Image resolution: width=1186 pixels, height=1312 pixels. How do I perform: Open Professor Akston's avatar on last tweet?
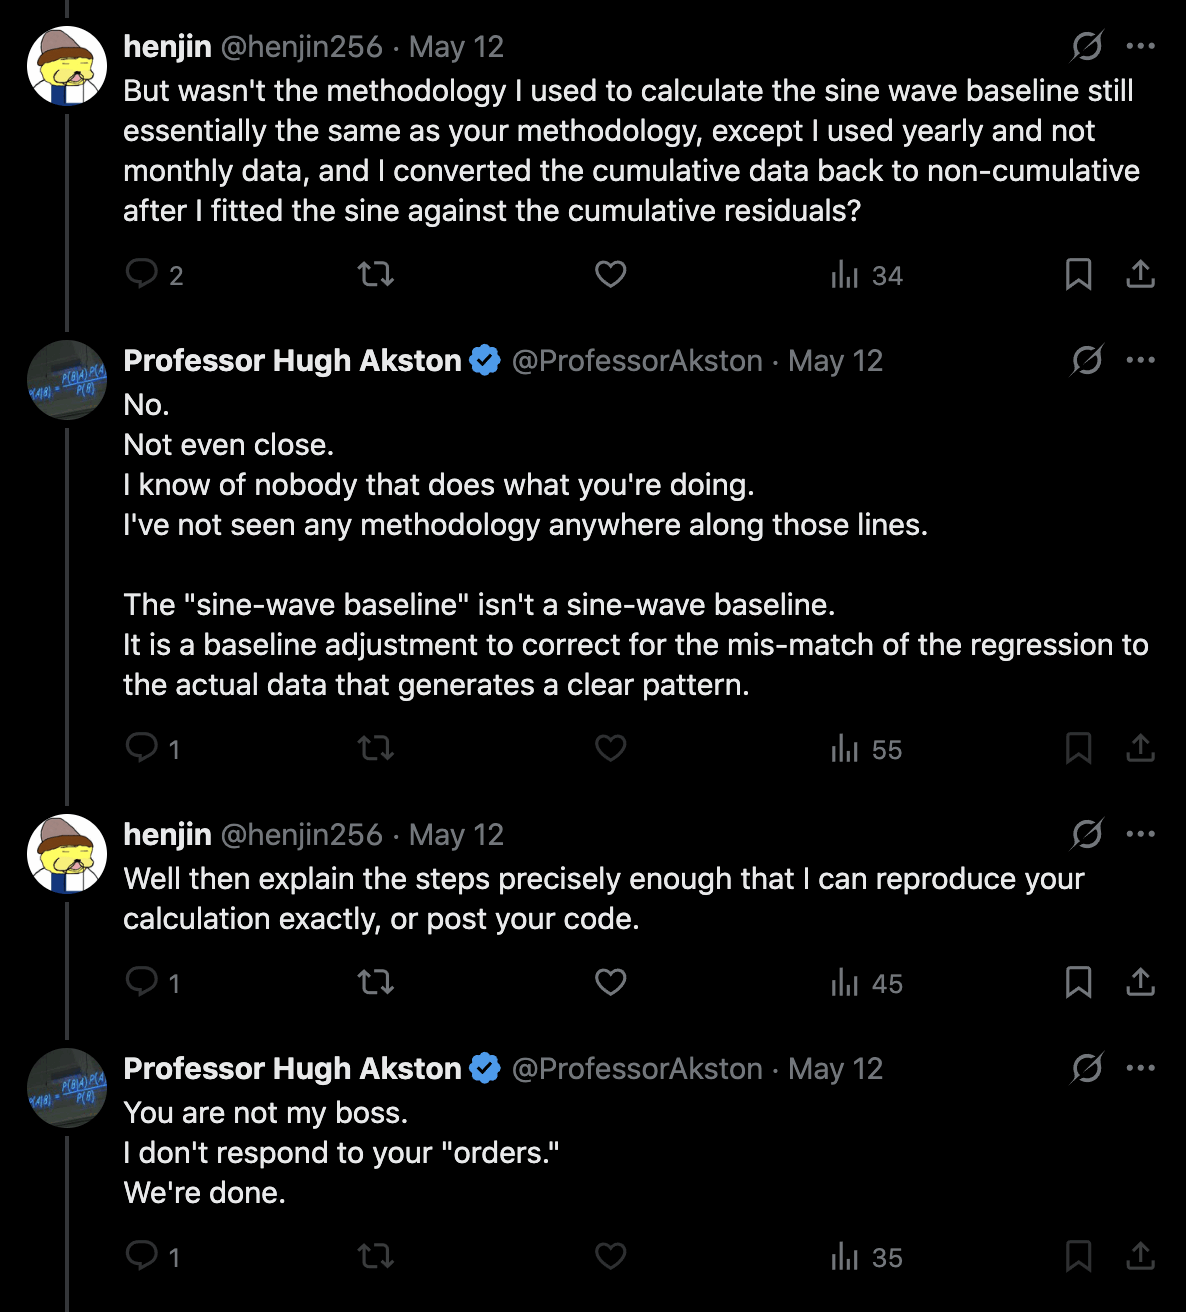coord(67,1088)
